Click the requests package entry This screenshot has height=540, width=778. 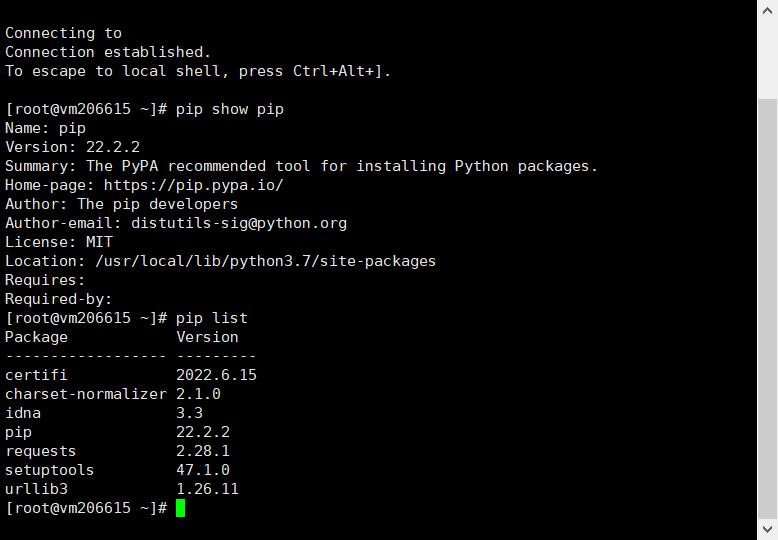(x=41, y=451)
